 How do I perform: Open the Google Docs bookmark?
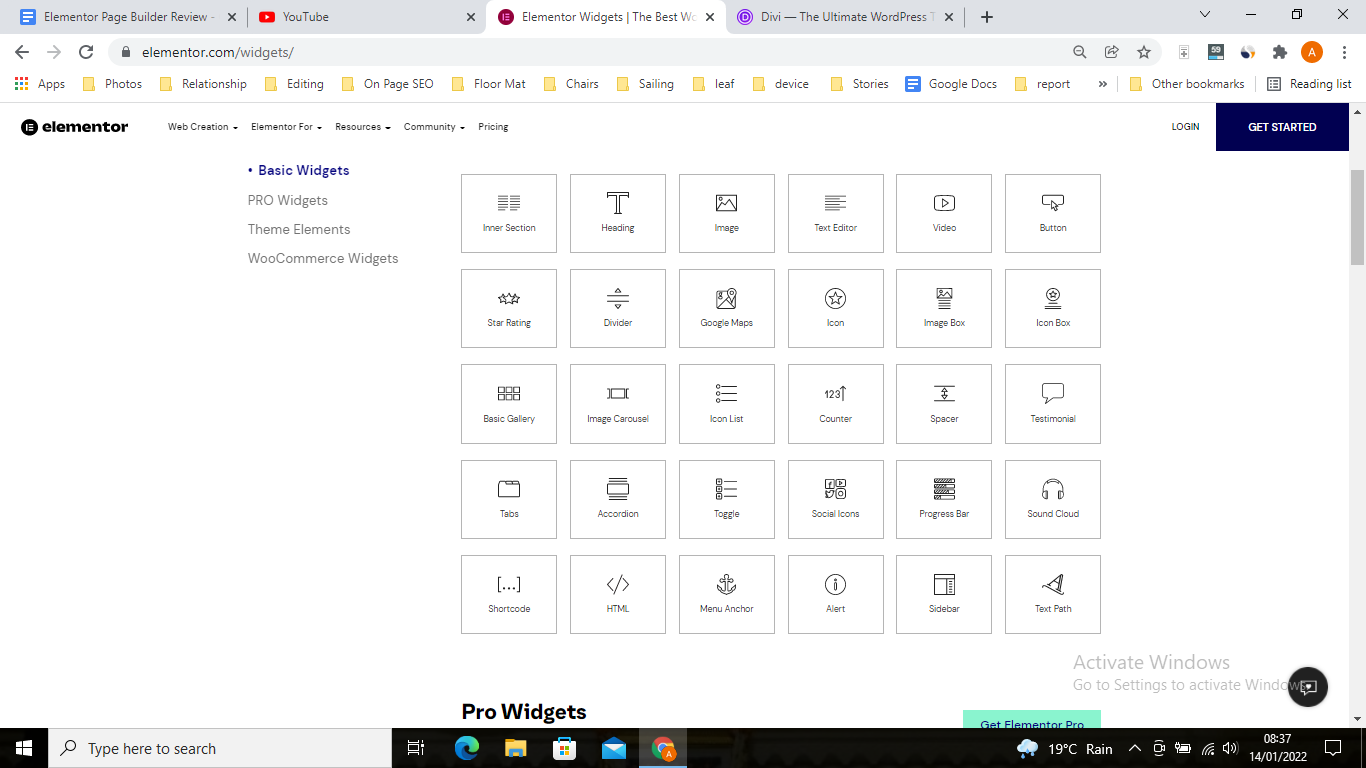pyautogui.click(x=951, y=84)
